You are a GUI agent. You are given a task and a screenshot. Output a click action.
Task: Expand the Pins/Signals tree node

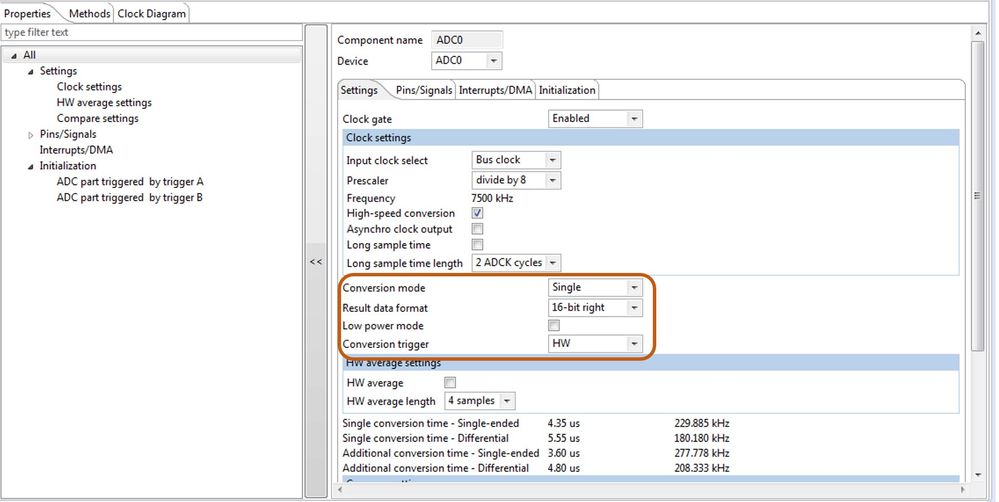31,135
